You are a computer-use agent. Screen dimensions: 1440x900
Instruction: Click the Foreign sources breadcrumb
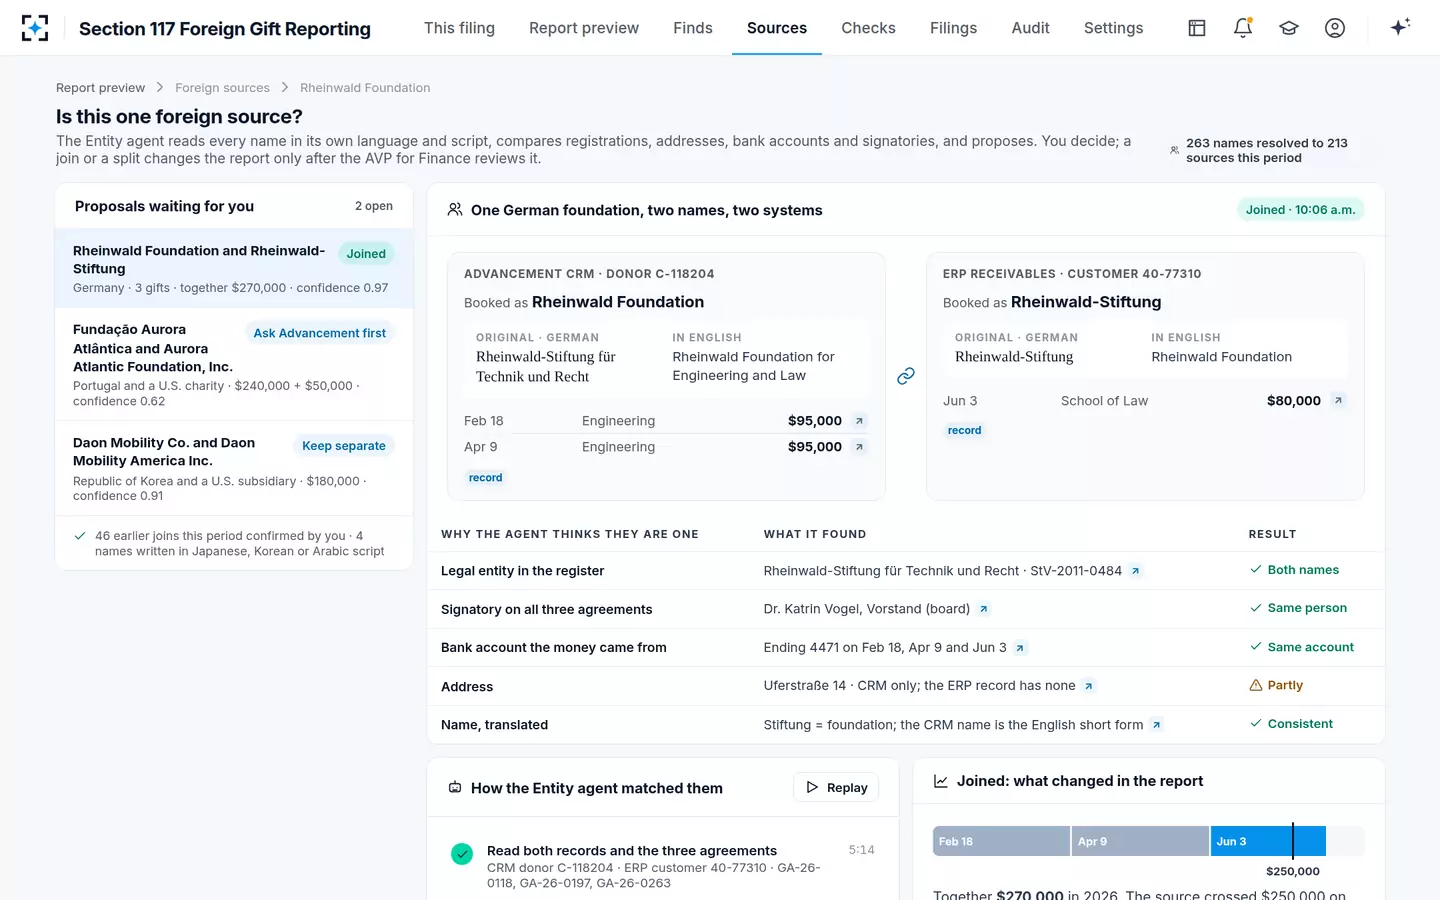pos(222,88)
